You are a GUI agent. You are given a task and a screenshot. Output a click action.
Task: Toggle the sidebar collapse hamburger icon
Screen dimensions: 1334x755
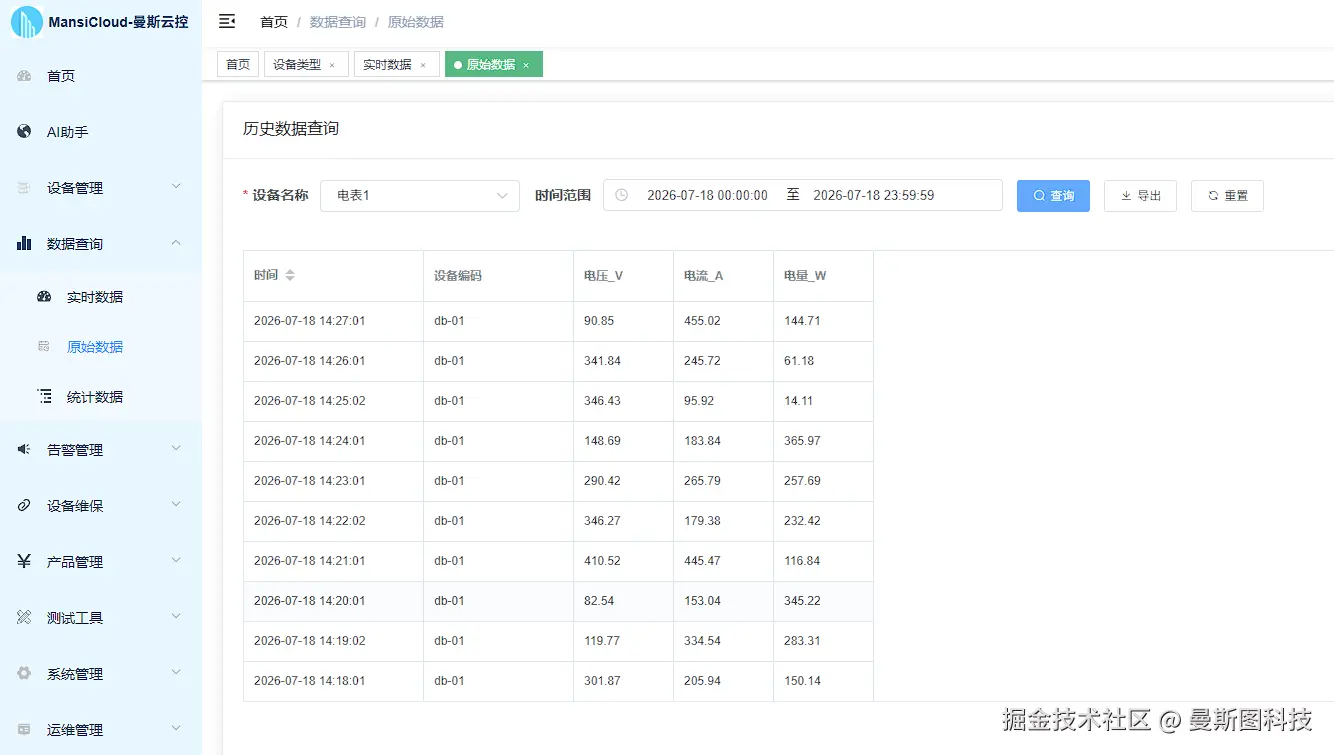(227, 21)
